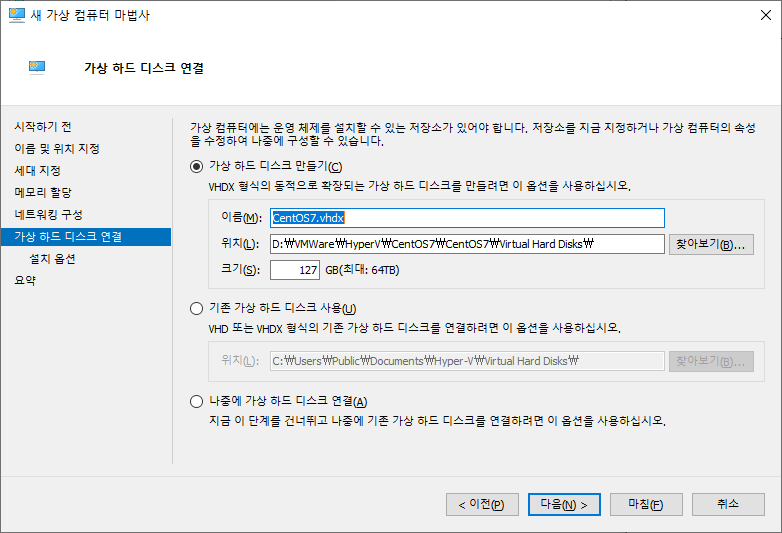The height and width of the screenshot is (533, 782).
Task: Click the 다음(N) > button
Action: (x=564, y=505)
